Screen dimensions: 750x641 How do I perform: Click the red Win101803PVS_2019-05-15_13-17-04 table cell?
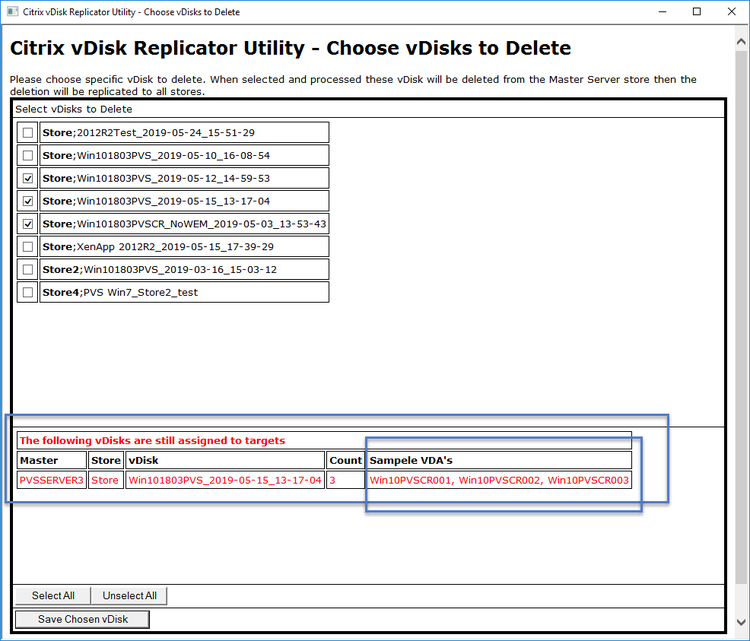tap(225, 480)
